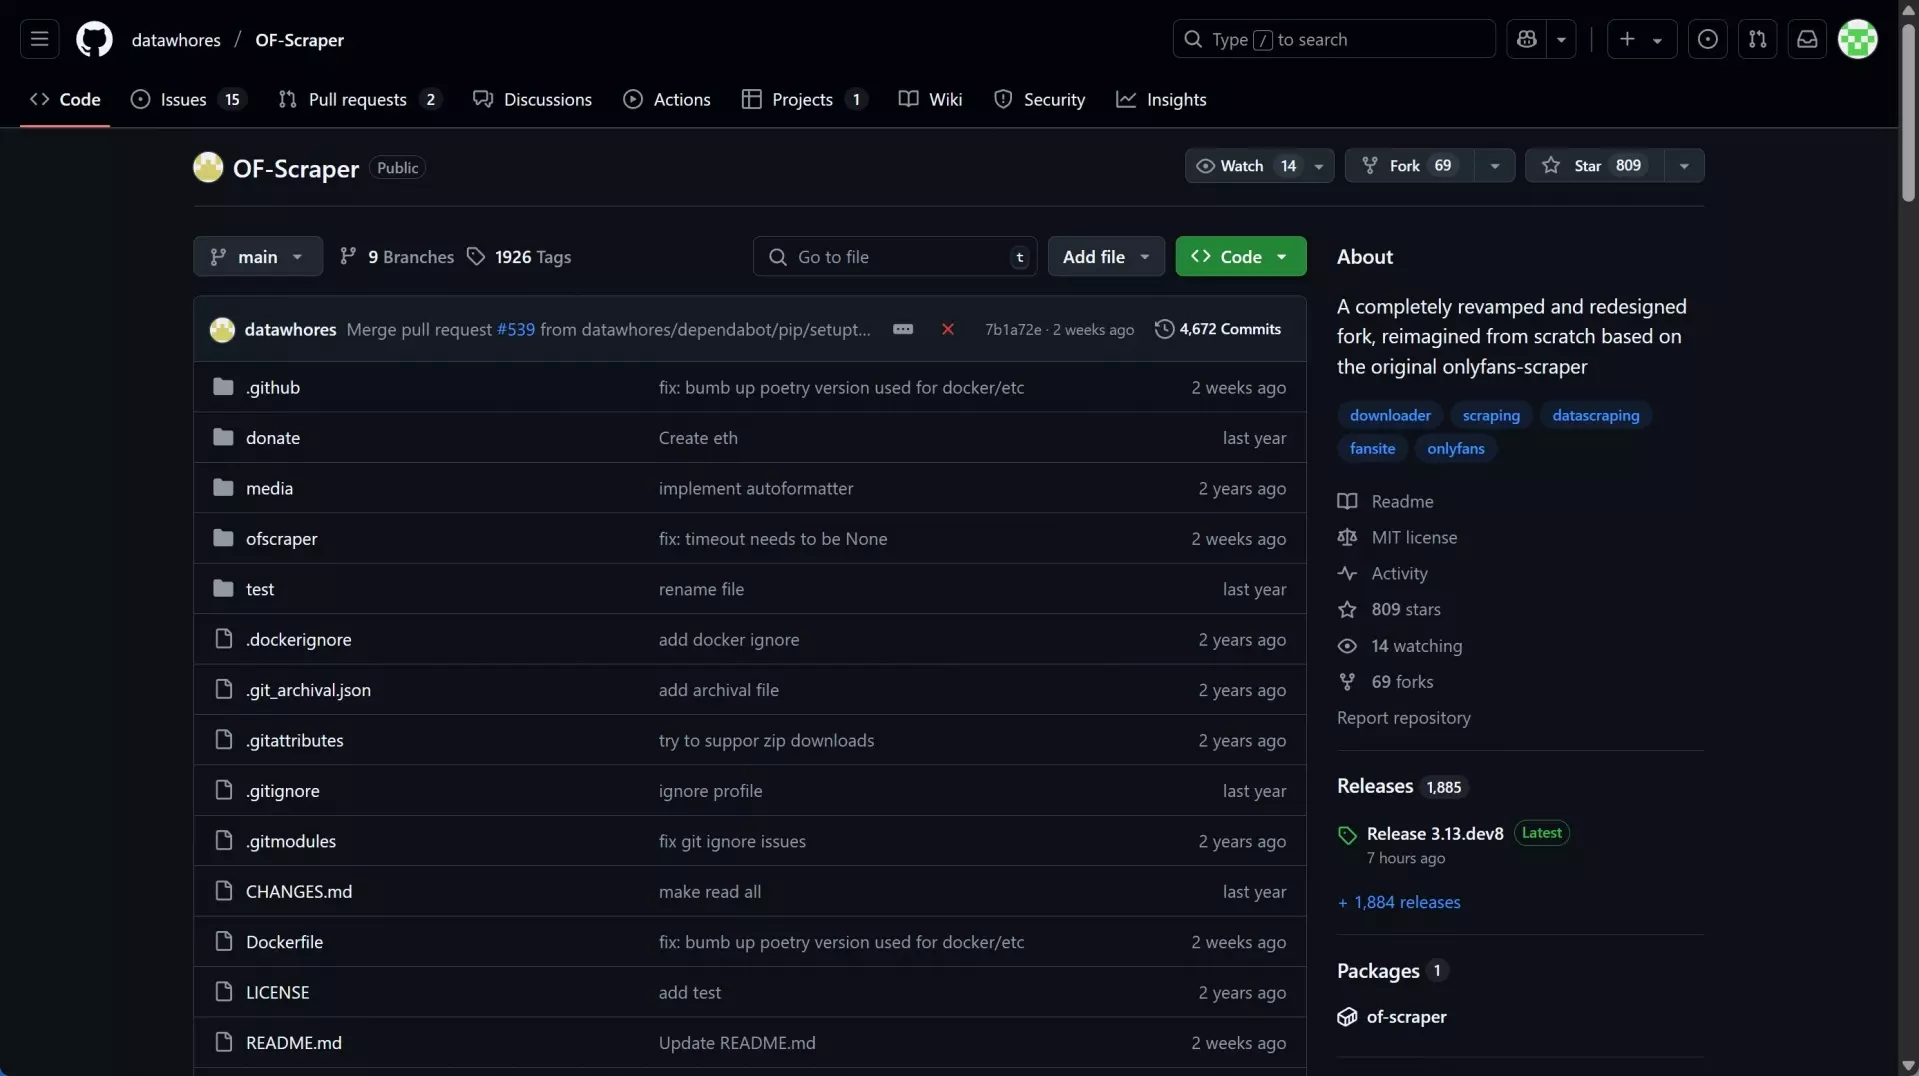
Task: Open the .dockerignore file
Action: tap(298, 639)
